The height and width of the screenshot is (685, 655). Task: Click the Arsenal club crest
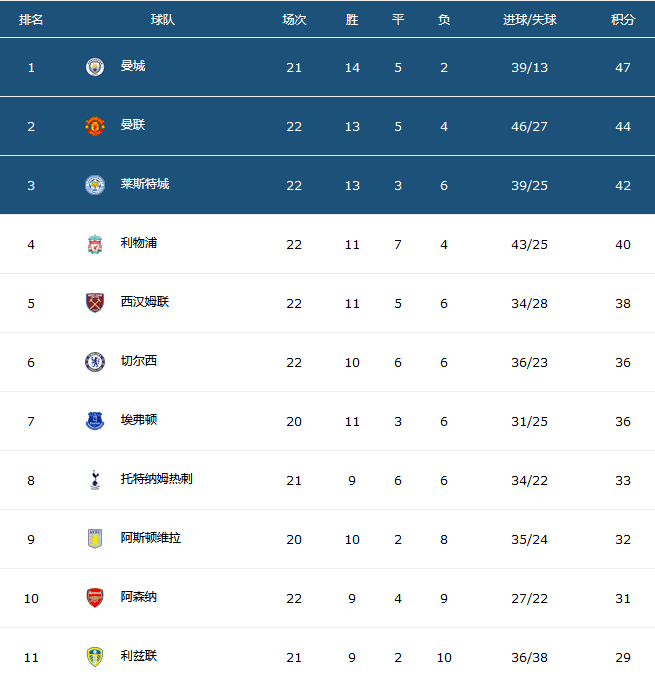95,598
